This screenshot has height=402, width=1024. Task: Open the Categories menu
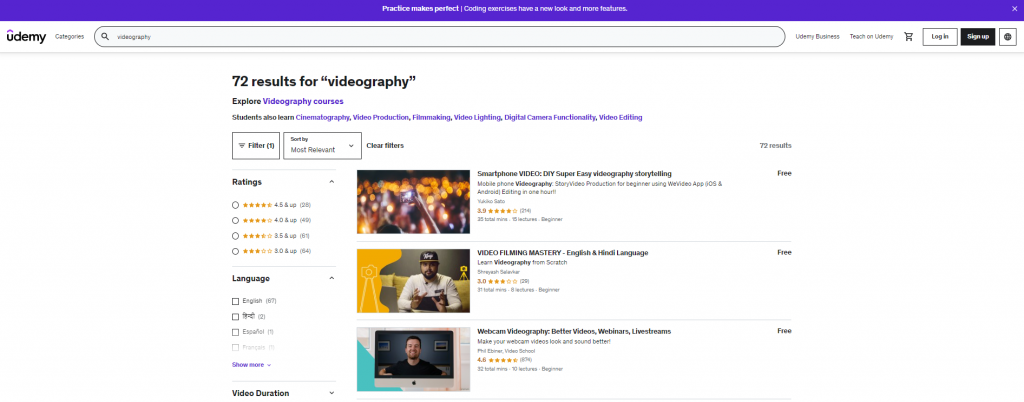(x=70, y=37)
